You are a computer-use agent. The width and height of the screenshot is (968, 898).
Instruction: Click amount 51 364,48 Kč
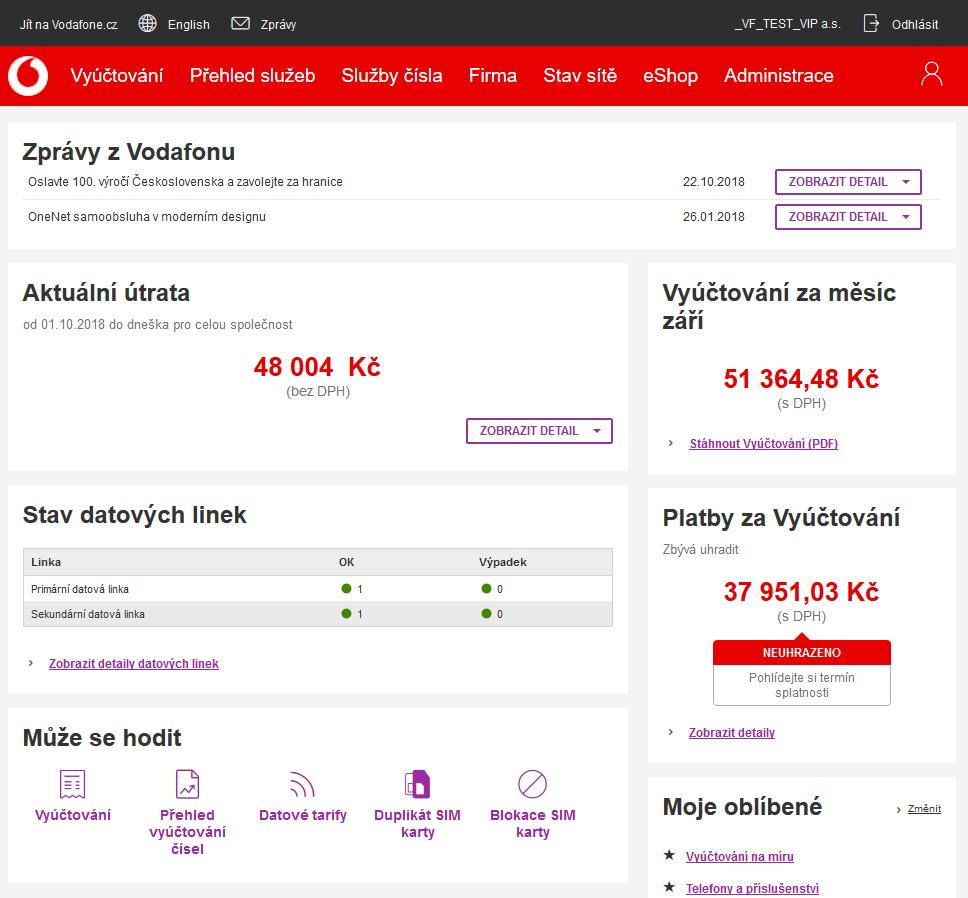pos(801,379)
